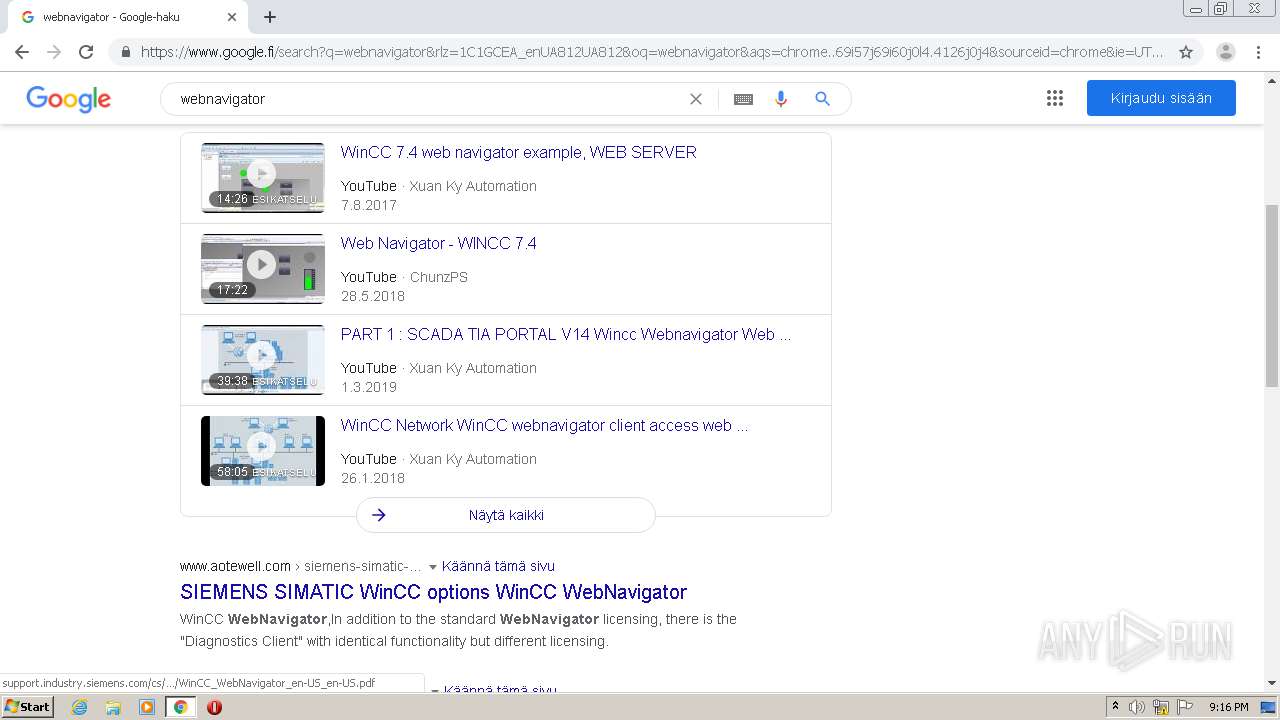Click Käännä tämä sivu for aotewell result
Screen dimensions: 1280x720
(x=498, y=566)
